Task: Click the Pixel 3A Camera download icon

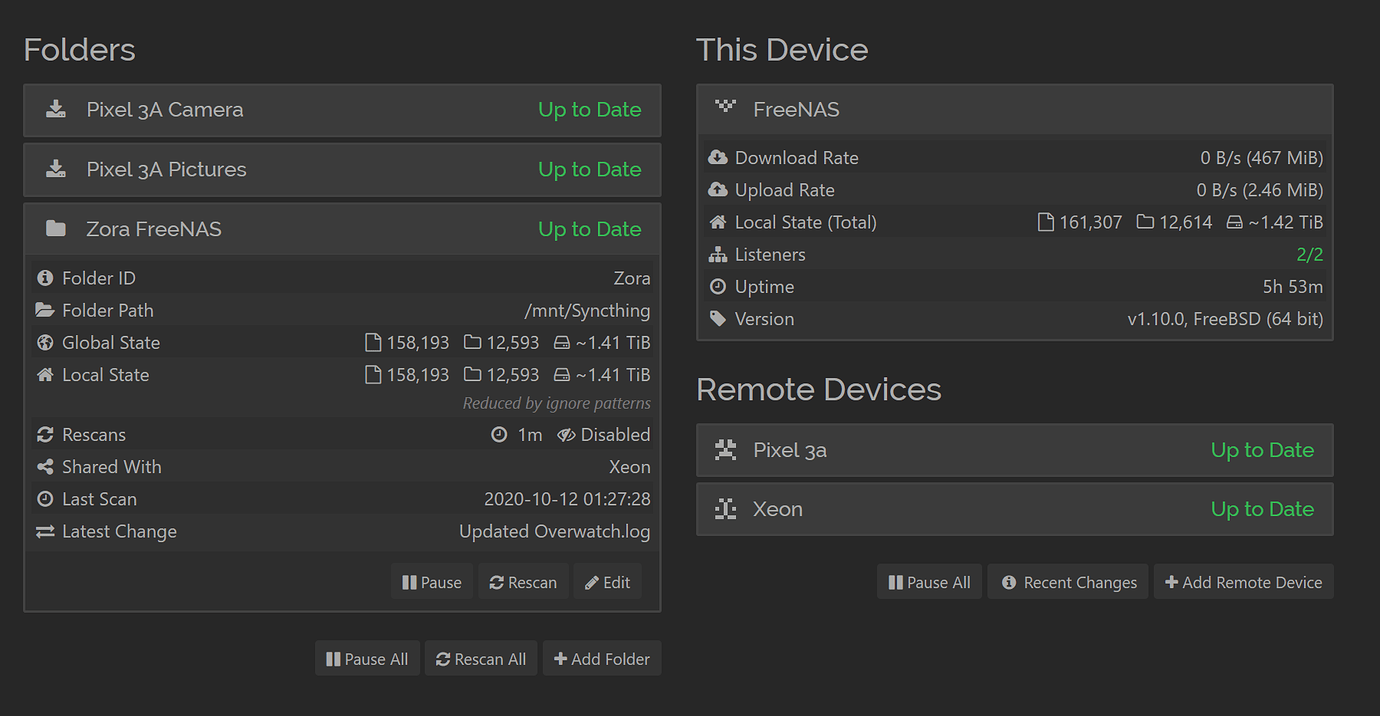Action: 56,110
